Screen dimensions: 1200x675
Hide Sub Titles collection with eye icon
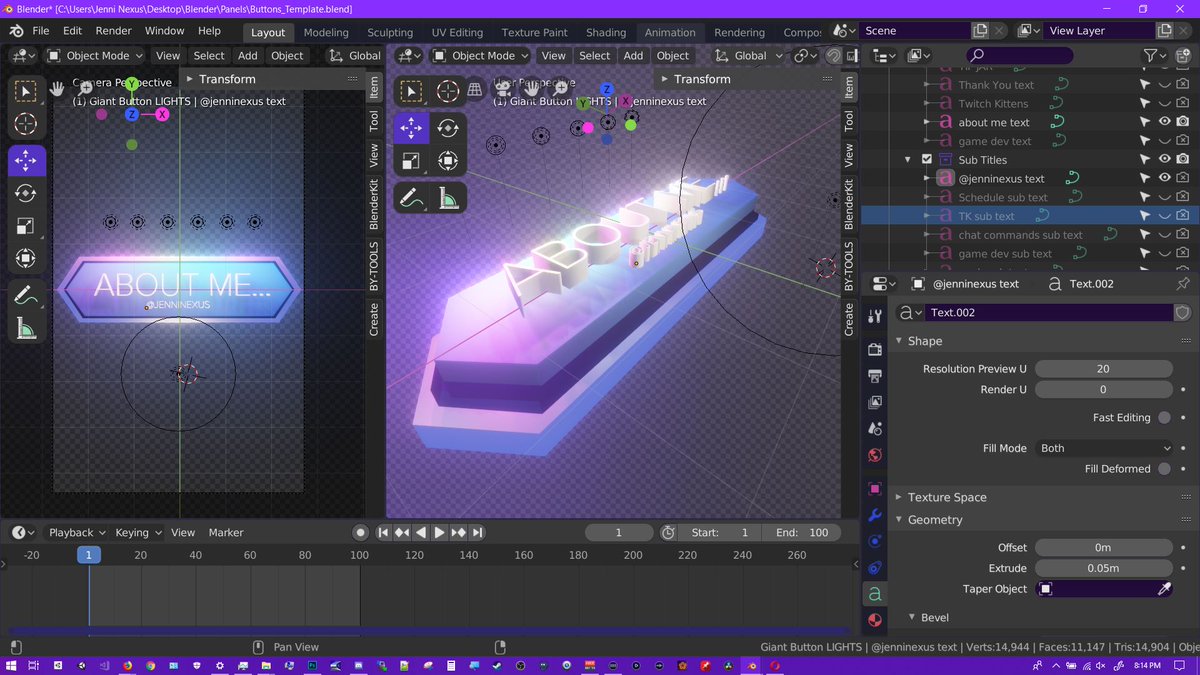(1164, 160)
